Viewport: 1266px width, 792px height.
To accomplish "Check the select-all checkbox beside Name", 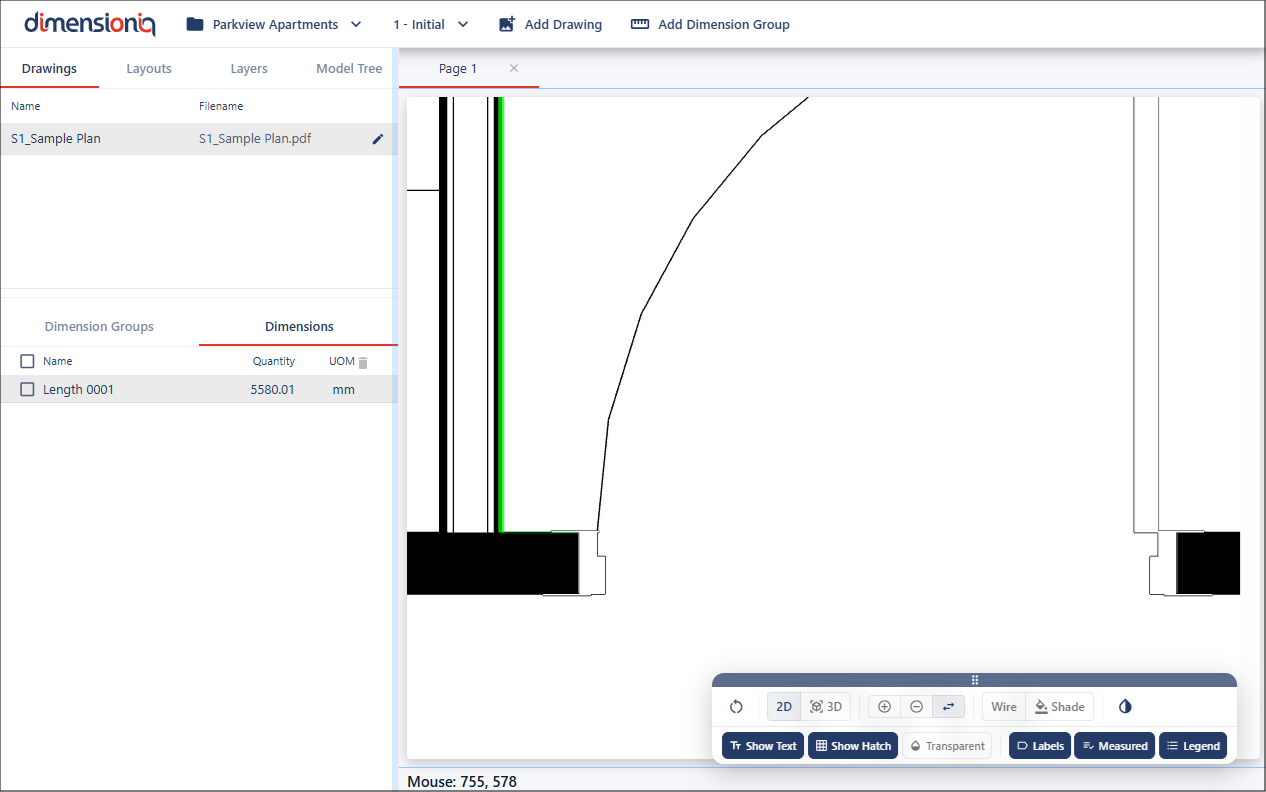I will [28, 362].
